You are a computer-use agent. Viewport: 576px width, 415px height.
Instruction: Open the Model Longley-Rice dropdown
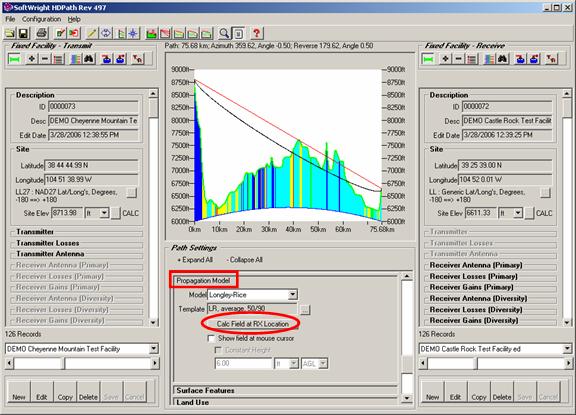click(x=292, y=295)
